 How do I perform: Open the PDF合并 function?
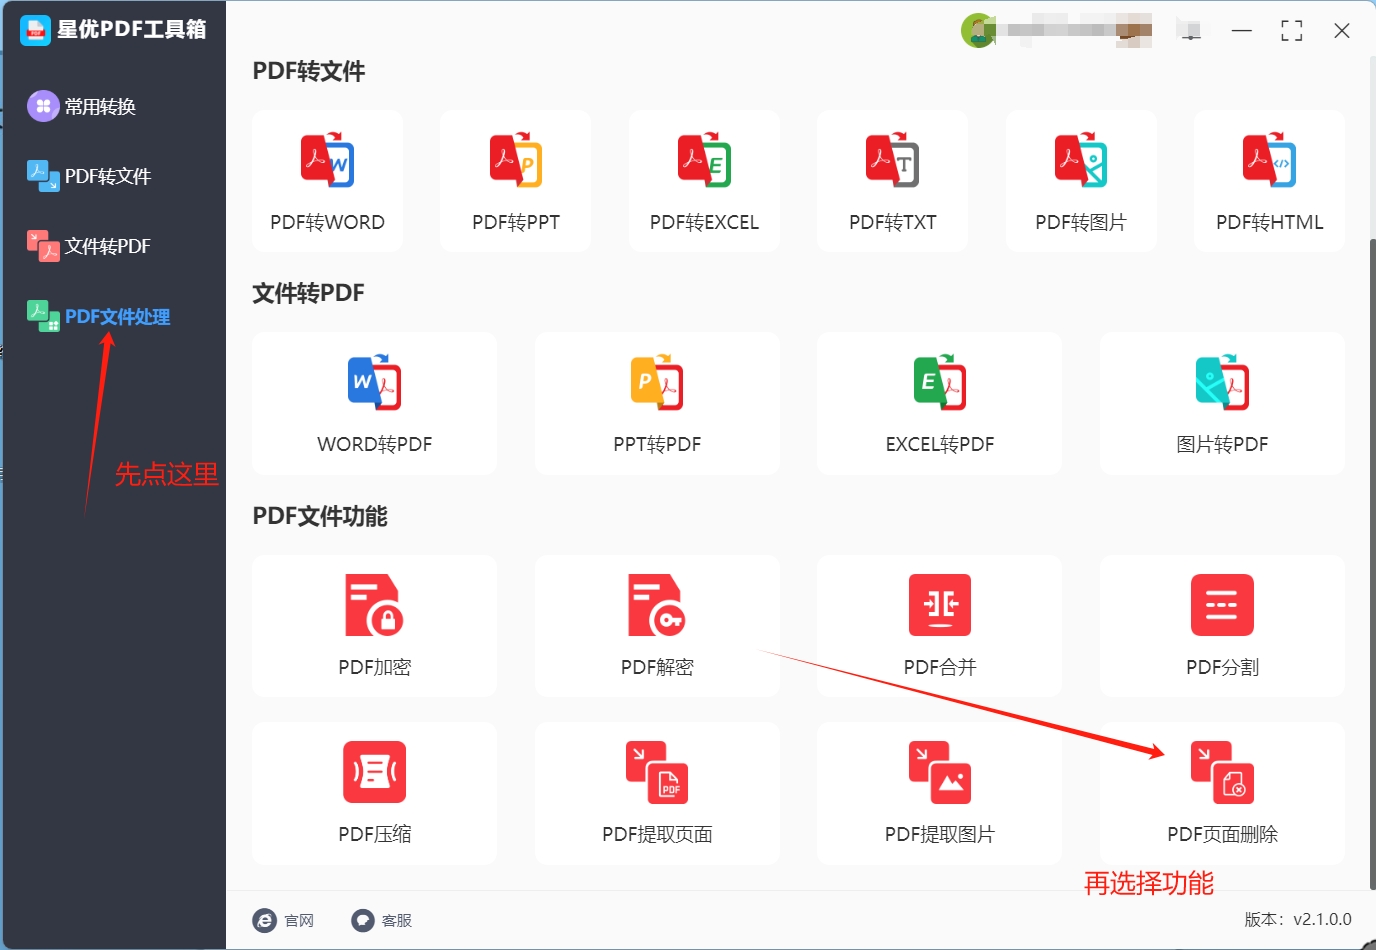(x=939, y=626)
